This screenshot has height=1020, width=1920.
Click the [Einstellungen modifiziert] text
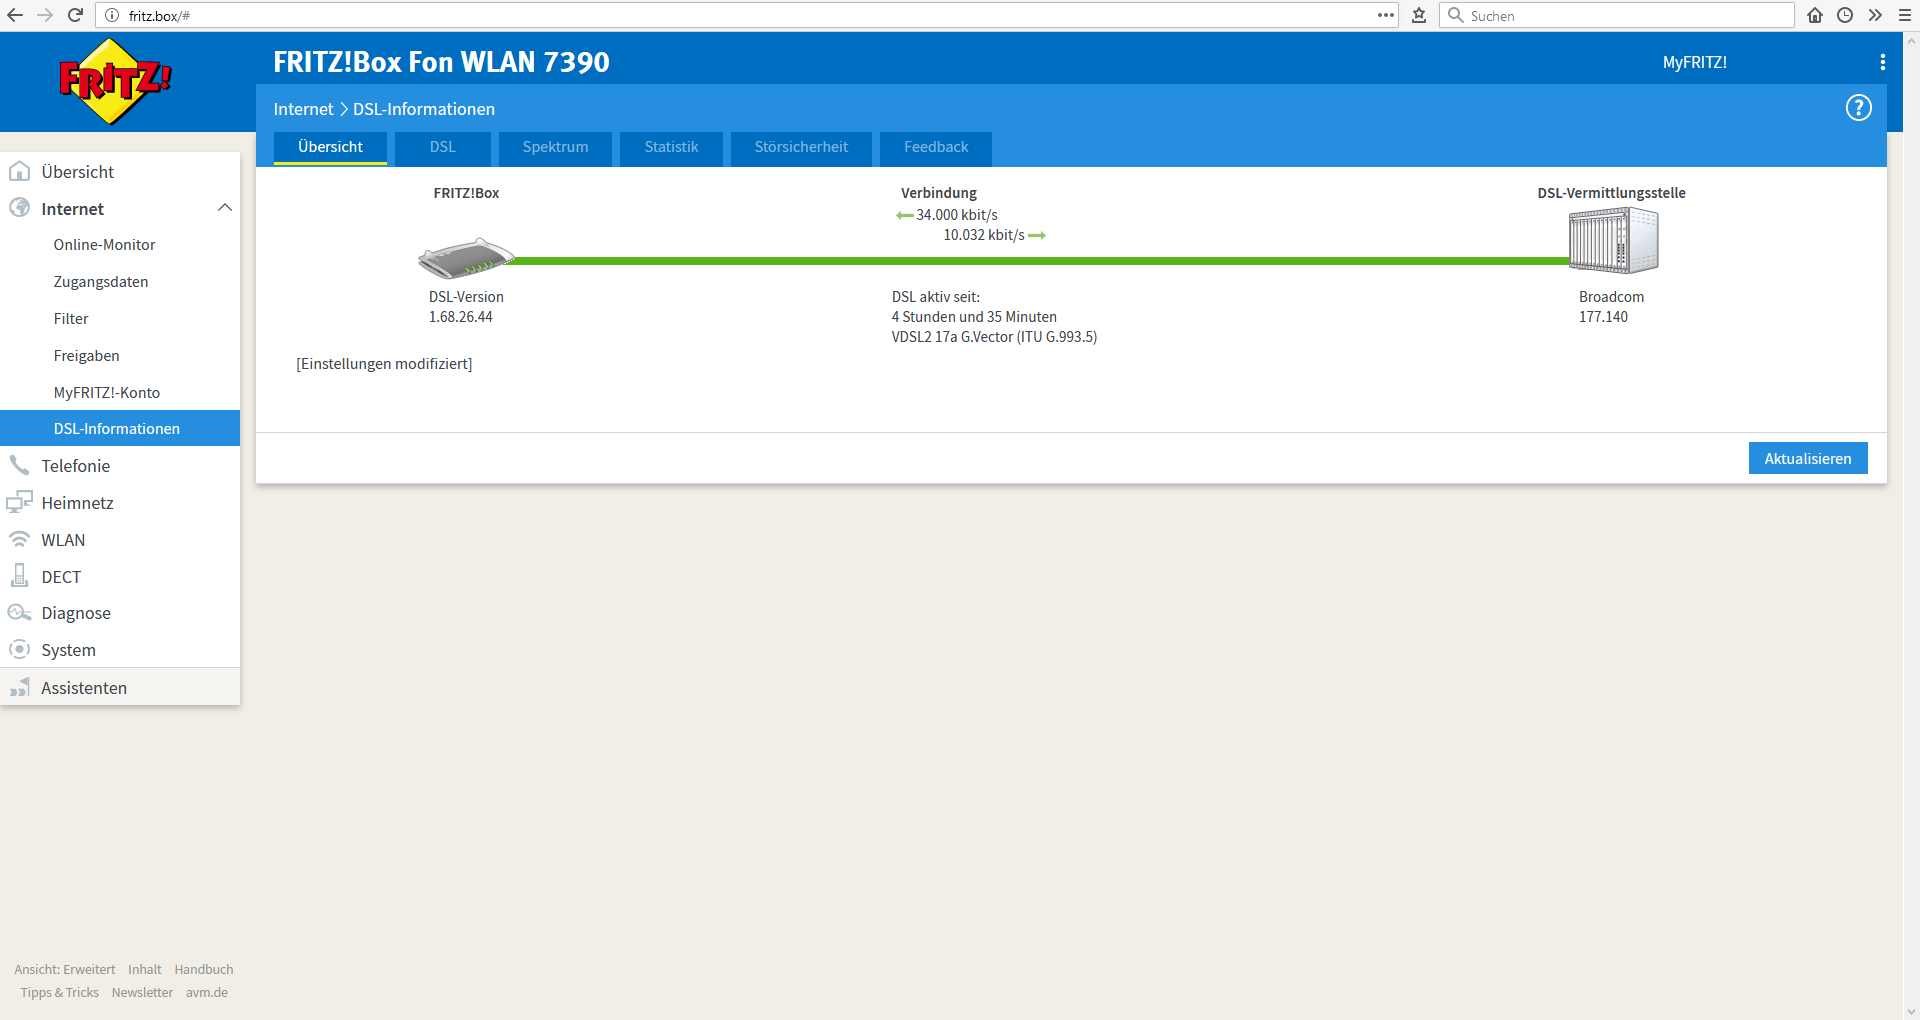(384, 364)
